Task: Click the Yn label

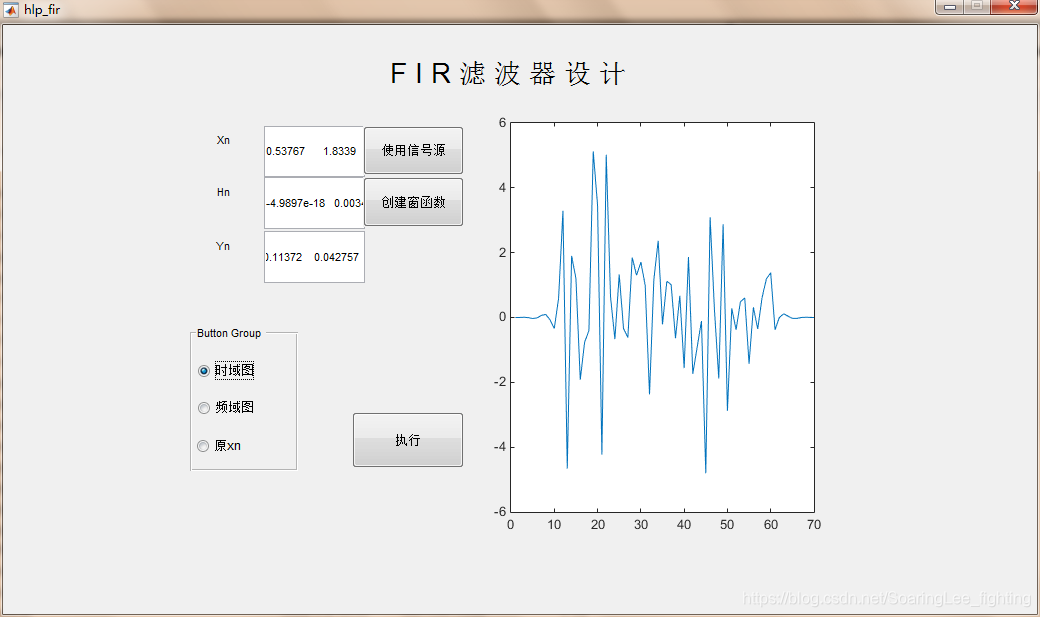Action: point(224,246)
